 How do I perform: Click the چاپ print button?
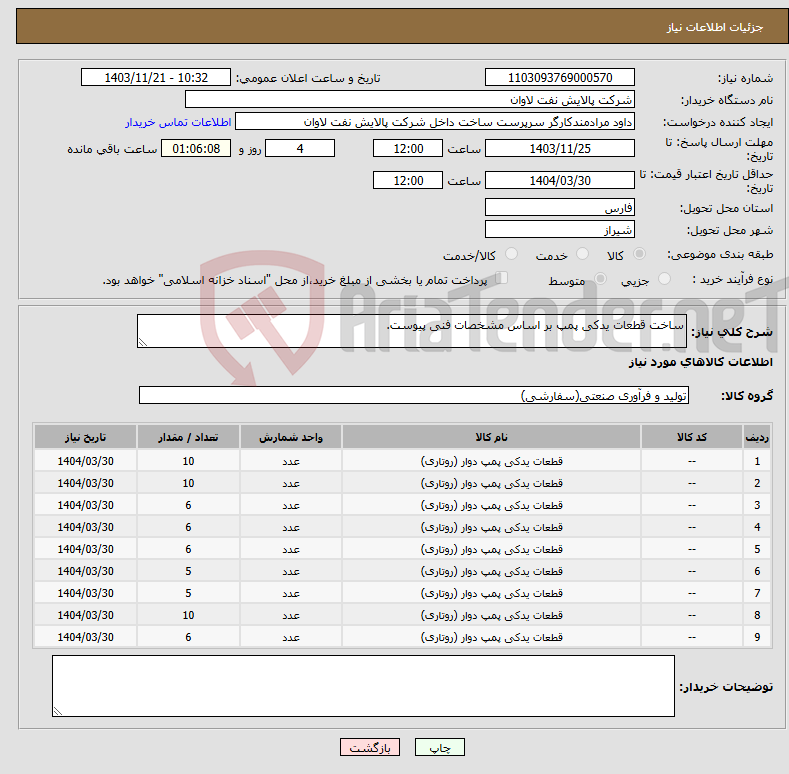coord(440,747)
